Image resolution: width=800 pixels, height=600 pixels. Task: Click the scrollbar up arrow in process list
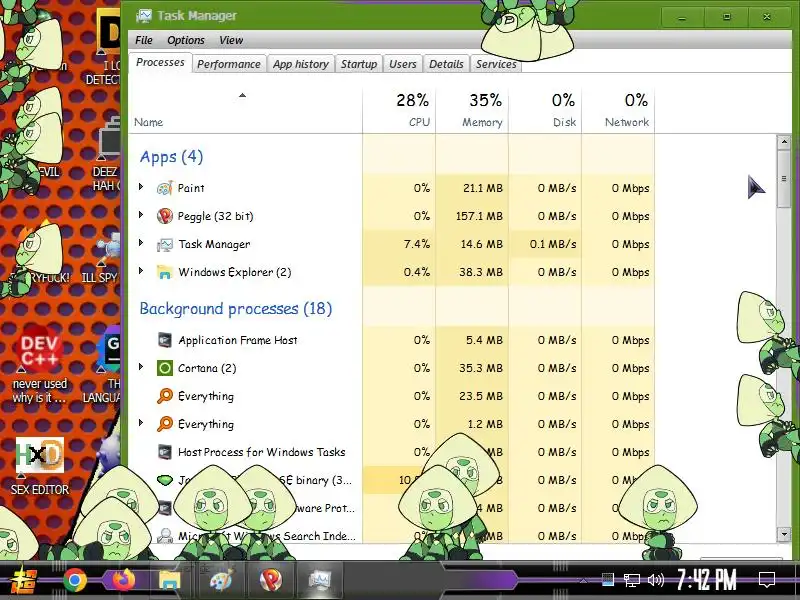(784, 142)
